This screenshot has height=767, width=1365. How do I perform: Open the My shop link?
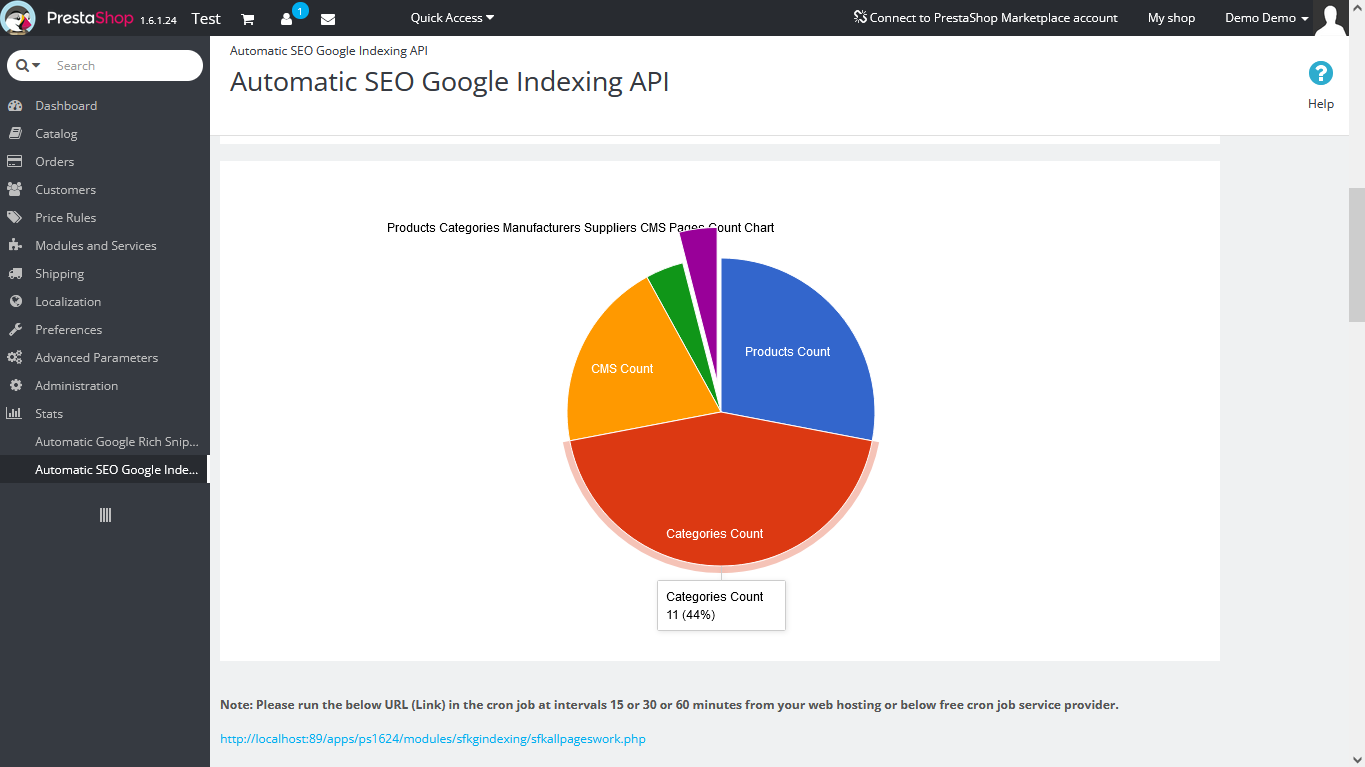pos(1171,18)
